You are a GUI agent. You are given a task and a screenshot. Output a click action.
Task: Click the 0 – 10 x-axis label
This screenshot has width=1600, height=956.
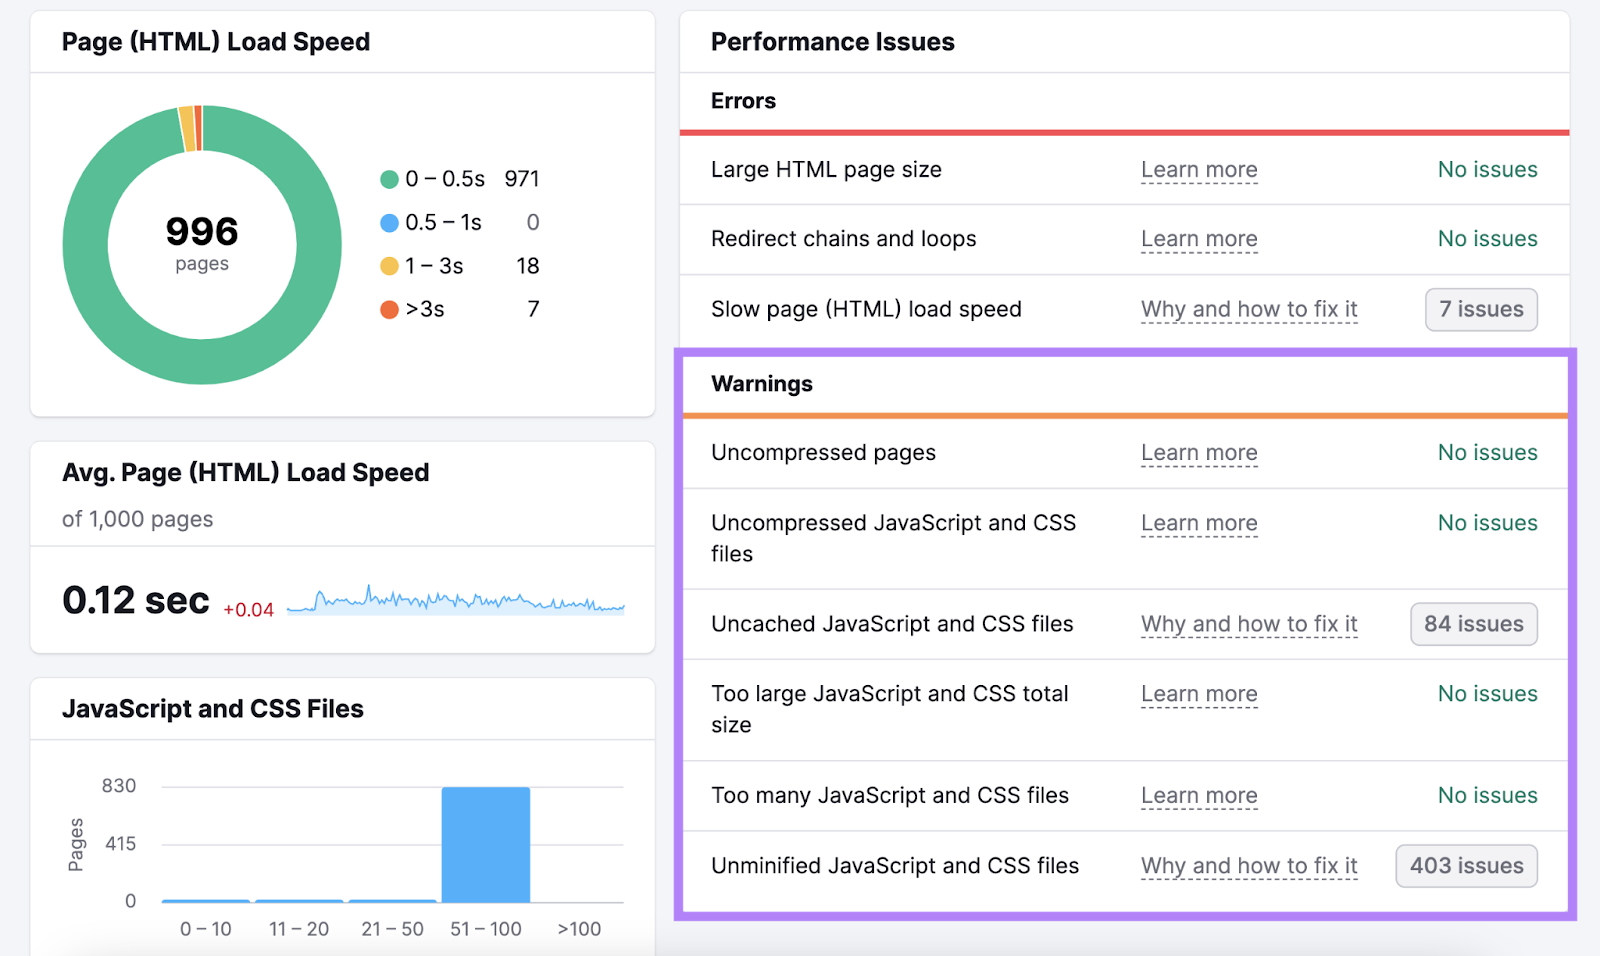(x=206, y=929)
